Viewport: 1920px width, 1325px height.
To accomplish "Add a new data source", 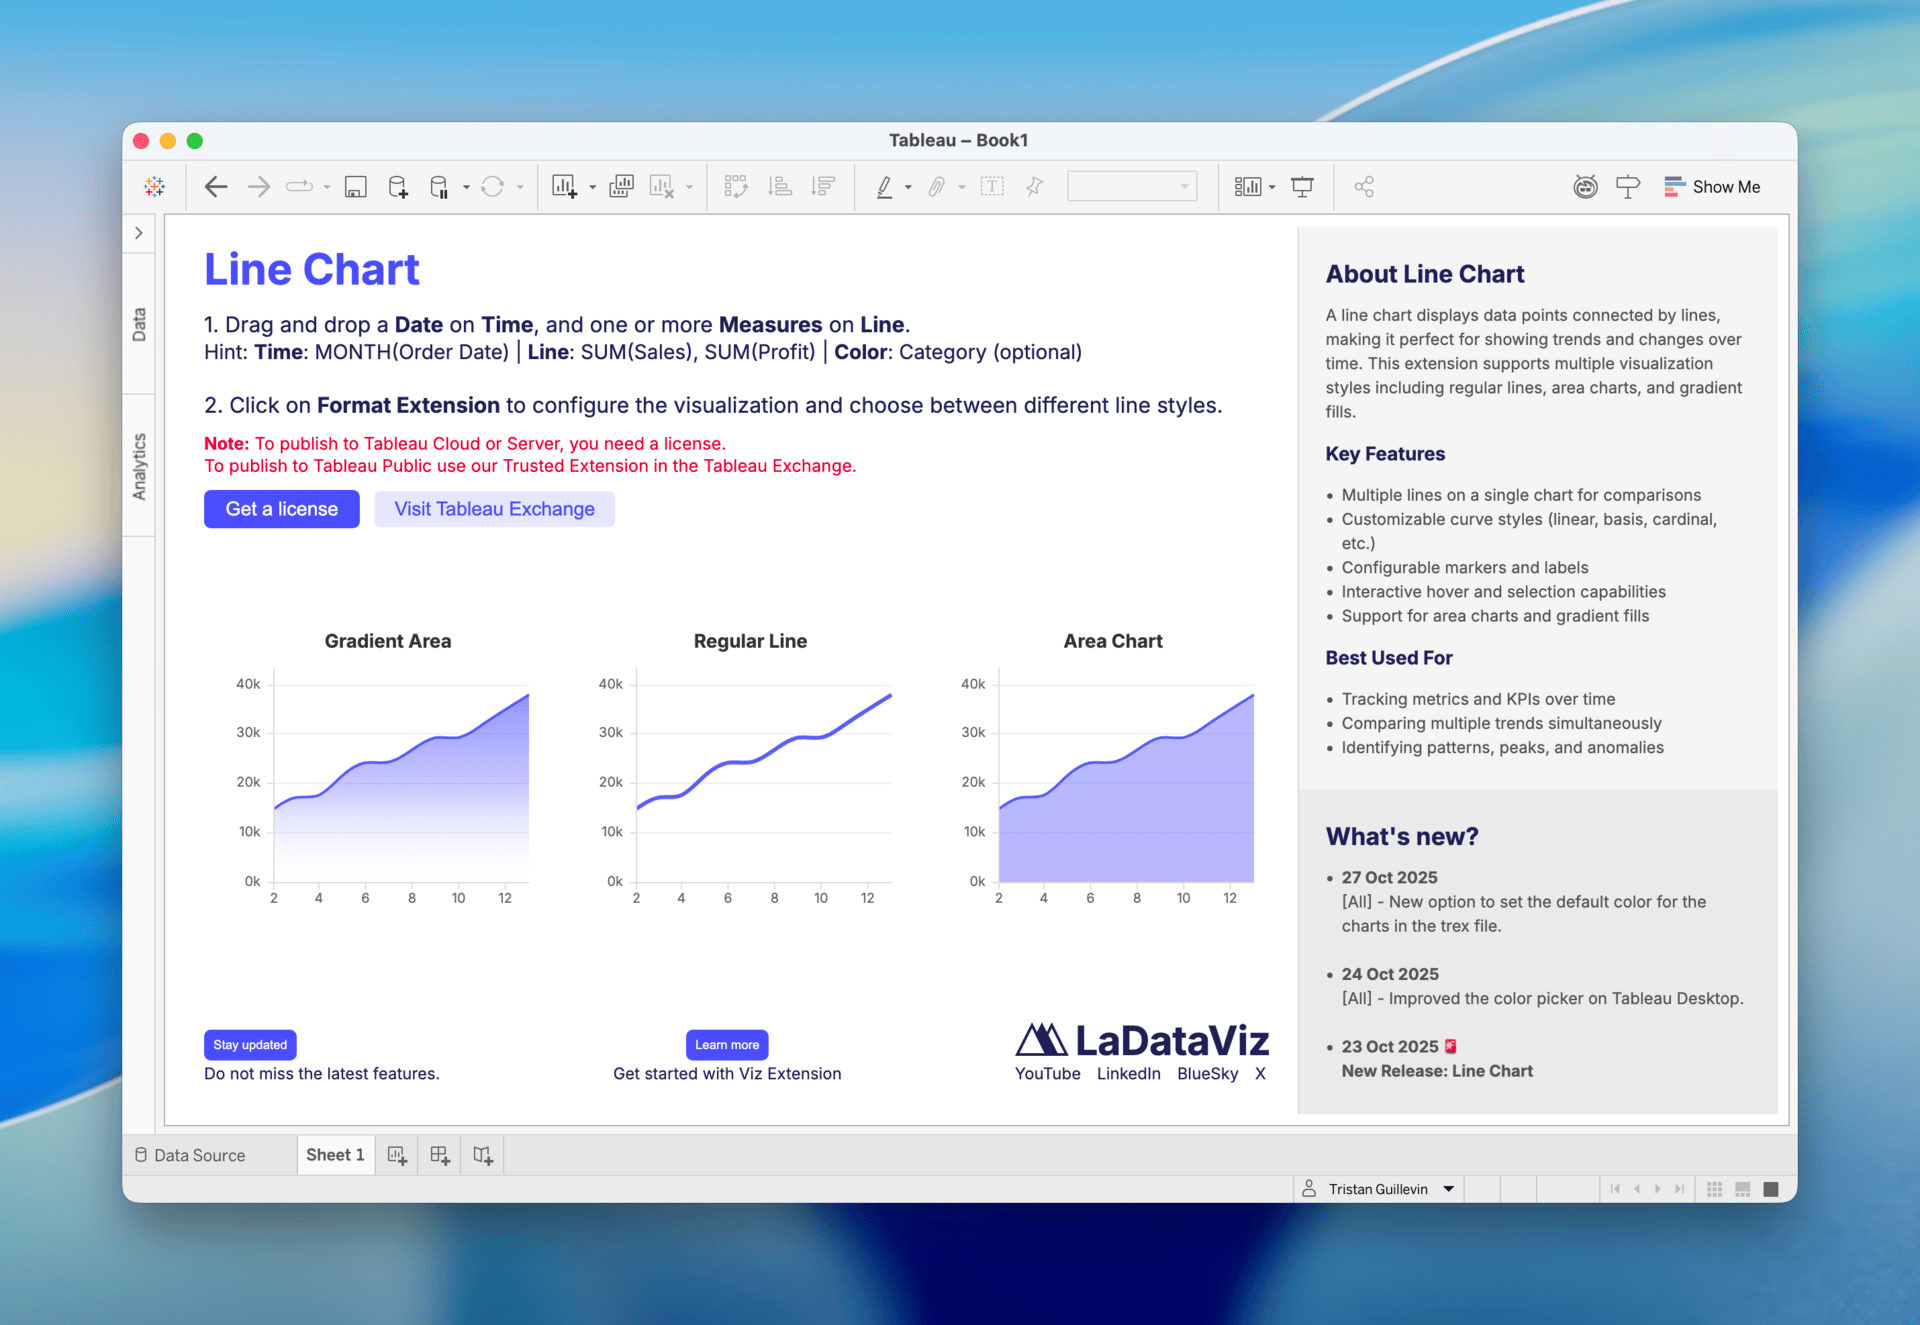I will [x=398, y=186].
